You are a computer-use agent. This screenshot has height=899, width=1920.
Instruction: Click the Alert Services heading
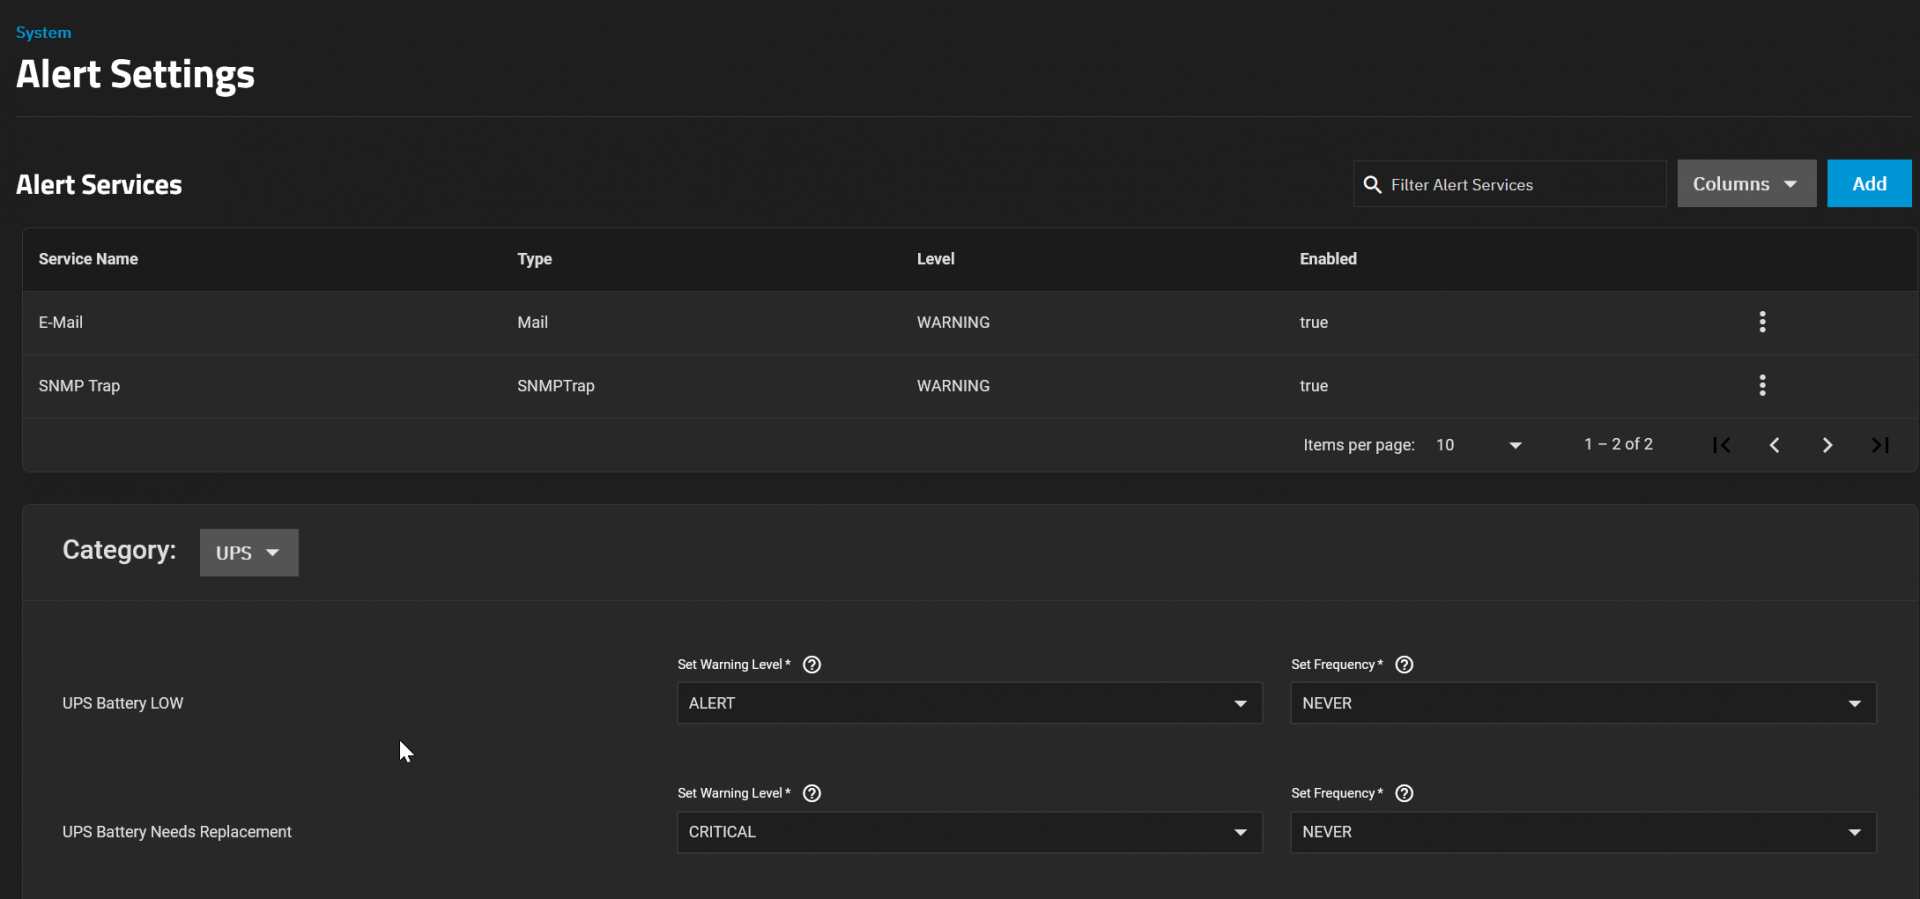pyautogui.click(x=99, y=185)
